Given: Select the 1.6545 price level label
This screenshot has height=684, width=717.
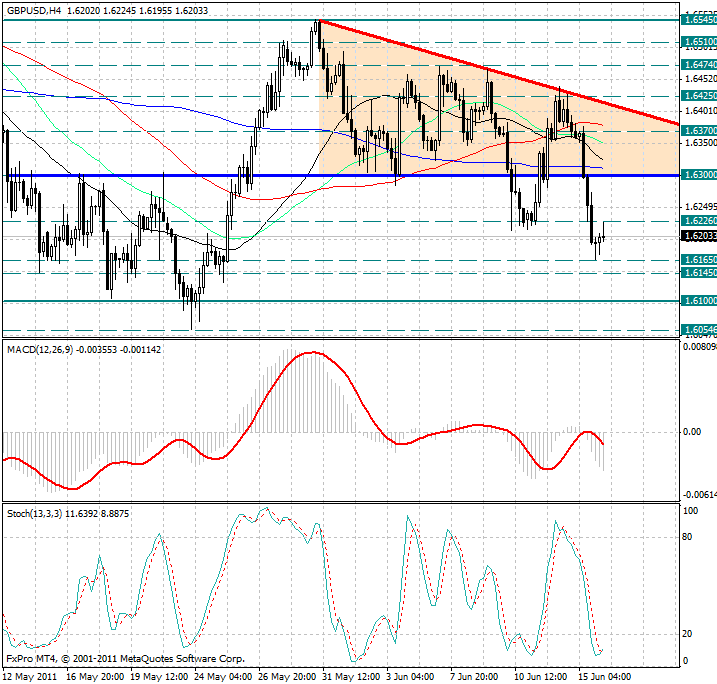Looking at the screenshot, I should 699,20.
